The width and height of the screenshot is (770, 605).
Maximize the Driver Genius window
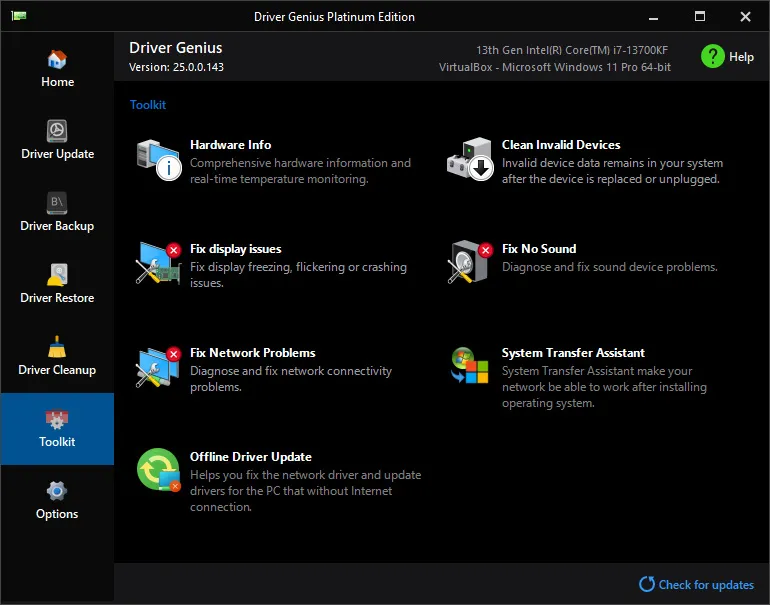(700, 17)
